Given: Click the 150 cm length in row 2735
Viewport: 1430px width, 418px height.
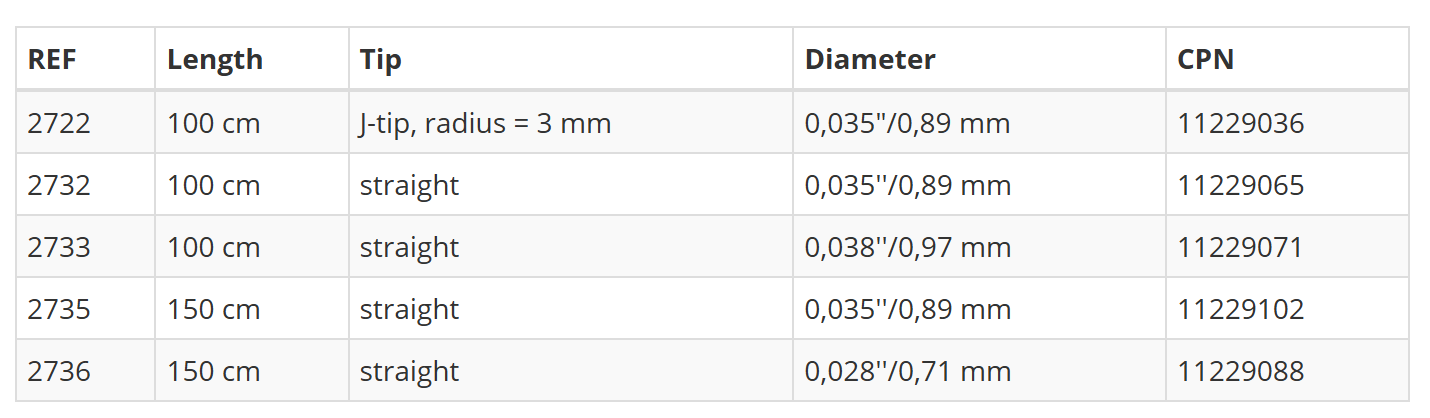Looking at the screenshot, I should click(214, 310).
